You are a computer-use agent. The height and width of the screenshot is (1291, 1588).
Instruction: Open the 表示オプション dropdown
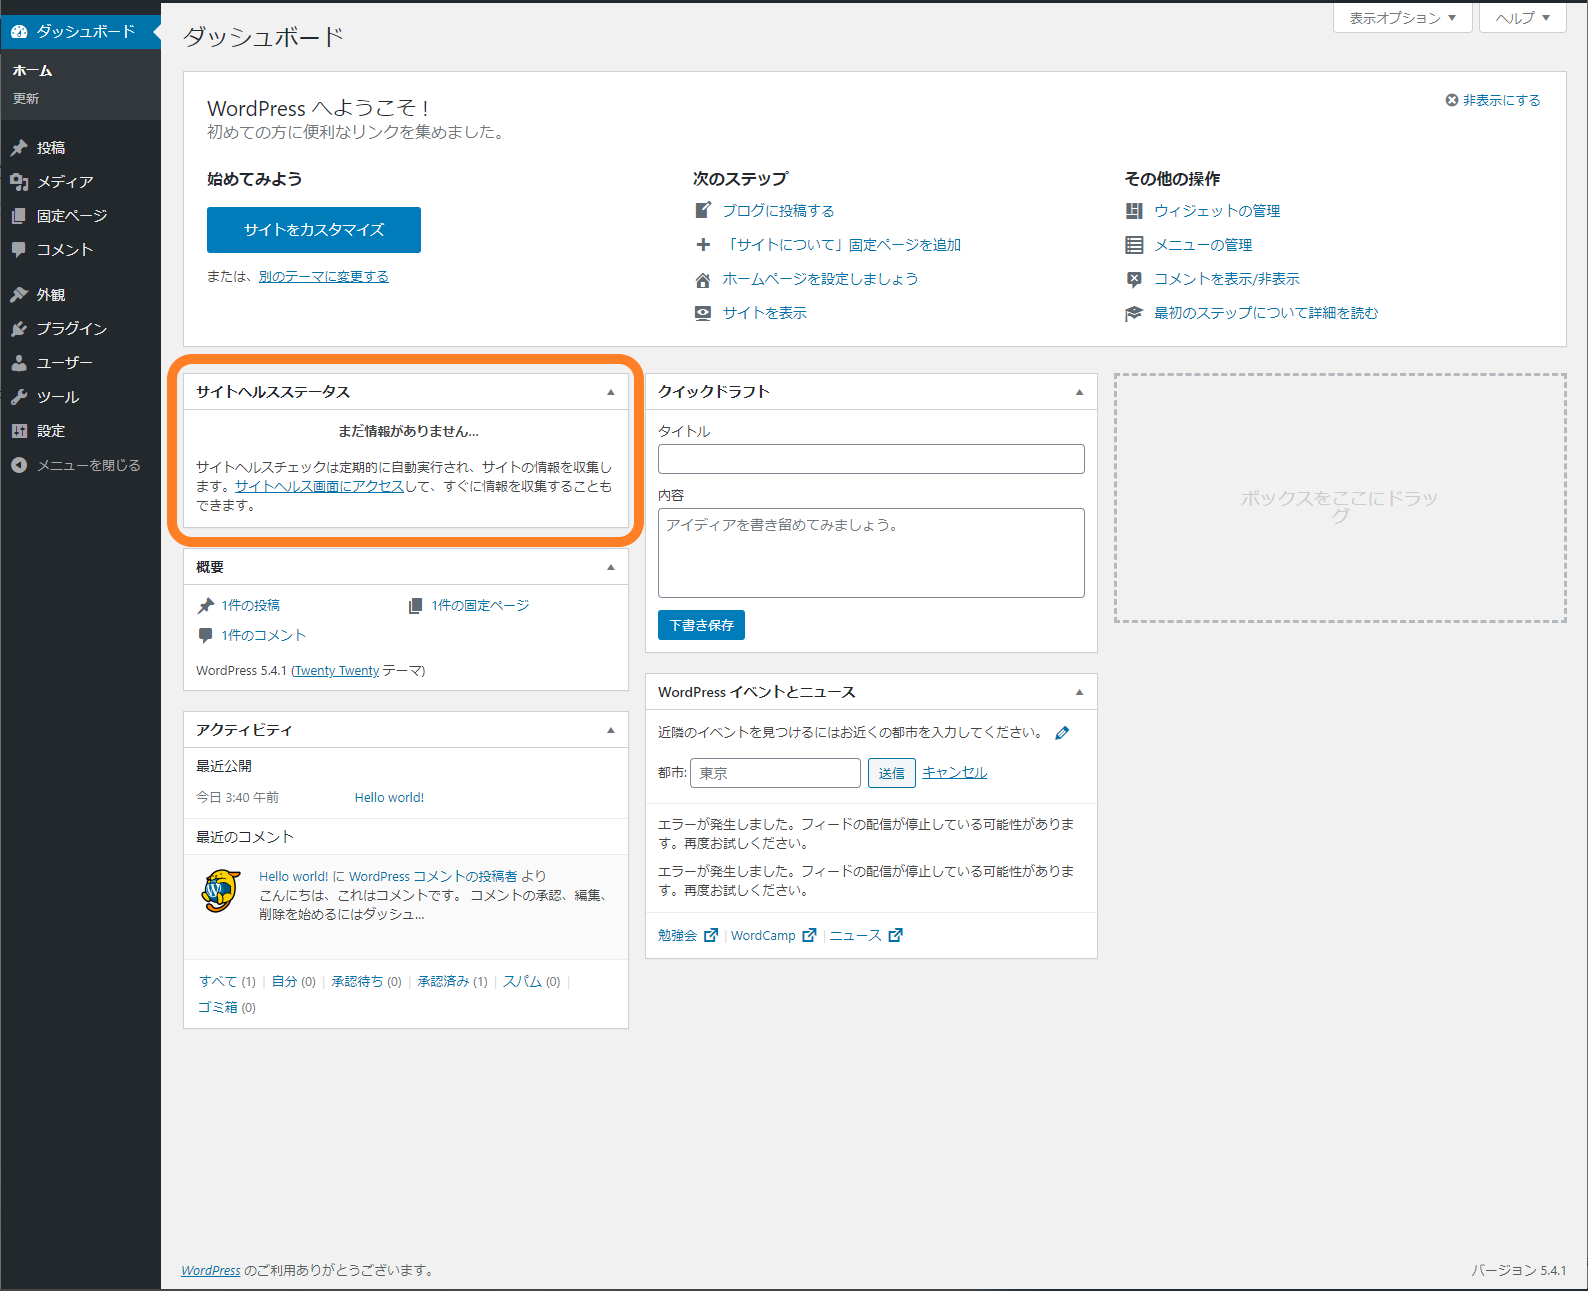click(1403, 18)
